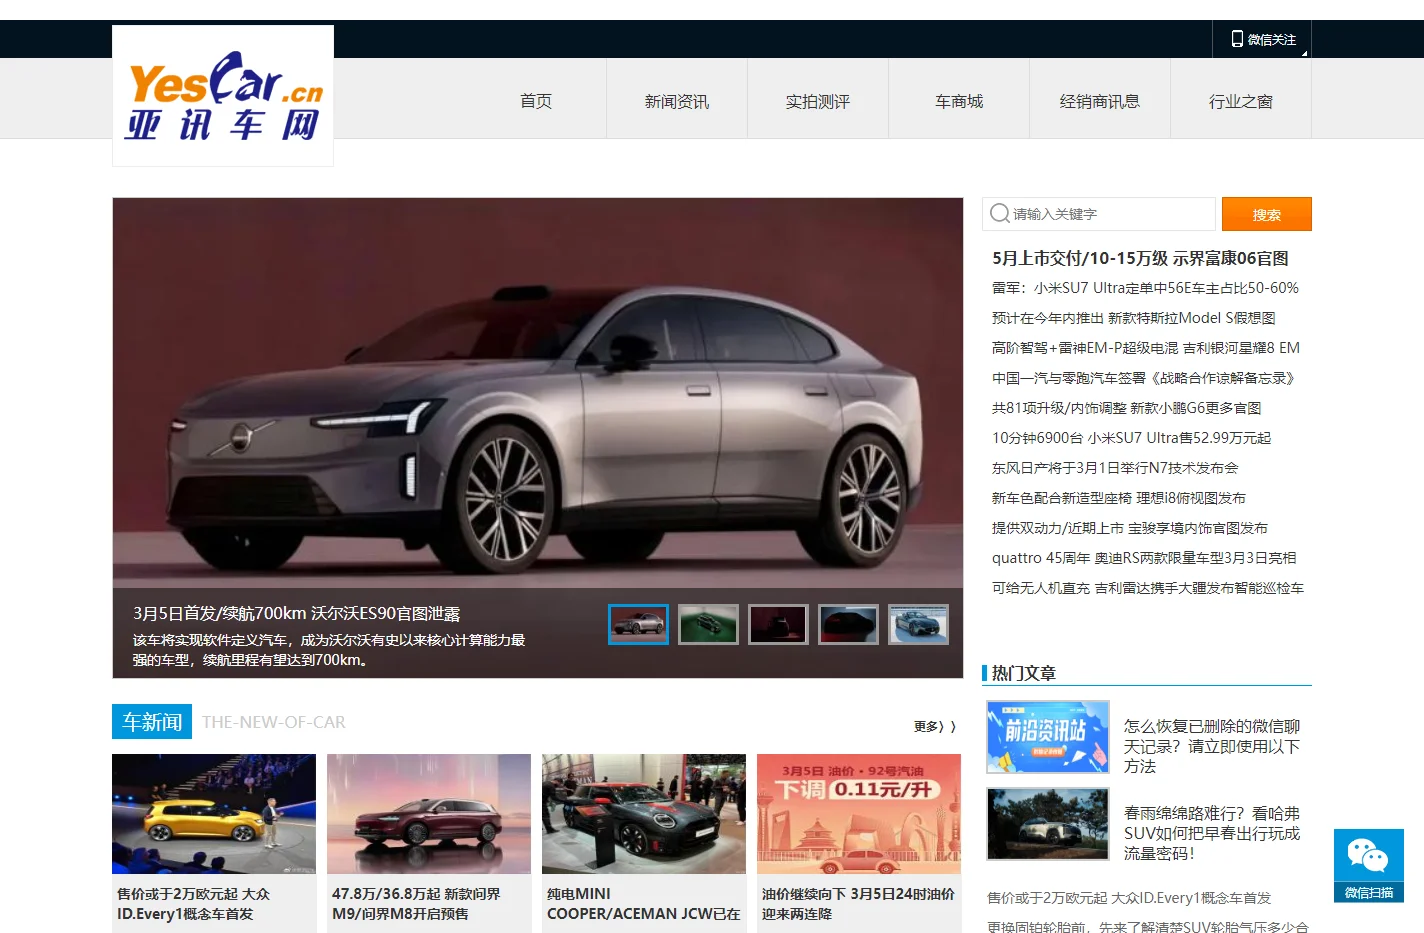Open headline 5月上市交付/10-15万级 示界富康06官图

(x=1140, y=258)
